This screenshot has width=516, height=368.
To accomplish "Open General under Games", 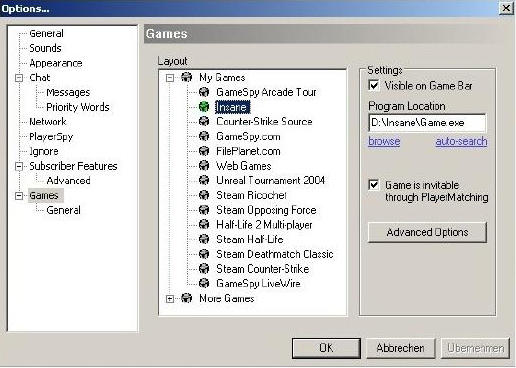I will coord(63,210).
